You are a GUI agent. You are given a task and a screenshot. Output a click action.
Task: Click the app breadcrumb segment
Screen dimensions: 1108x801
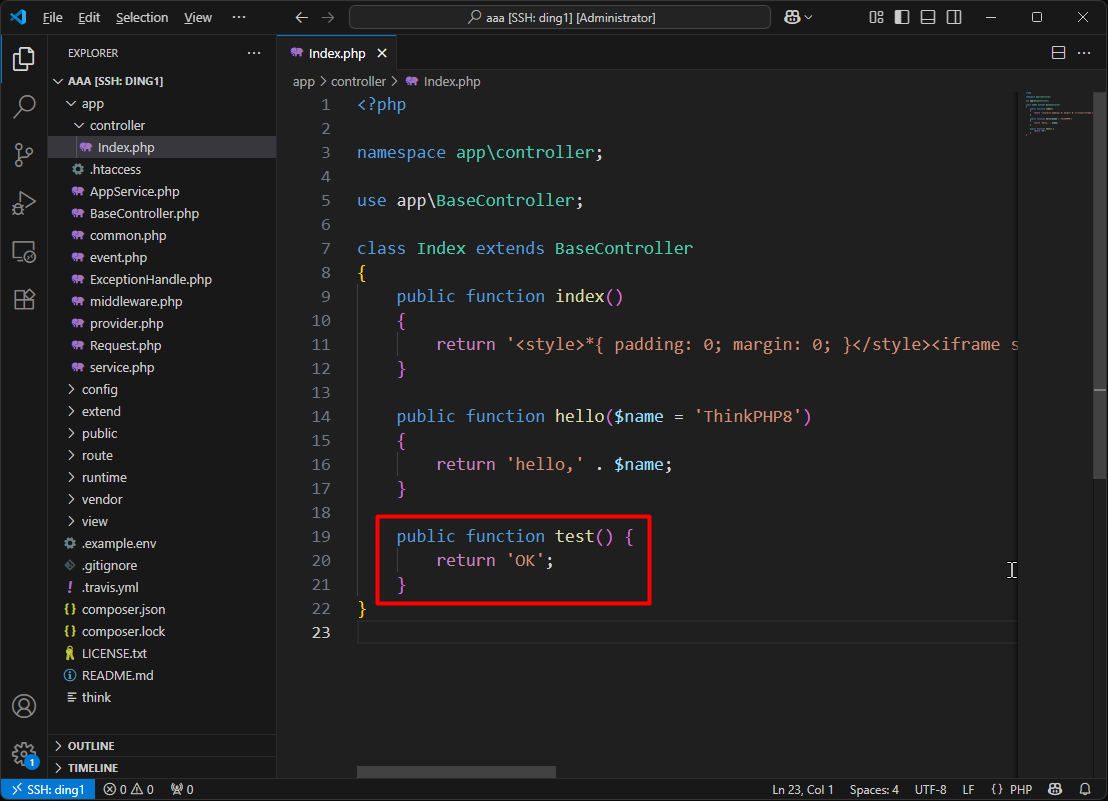[304, 82]
